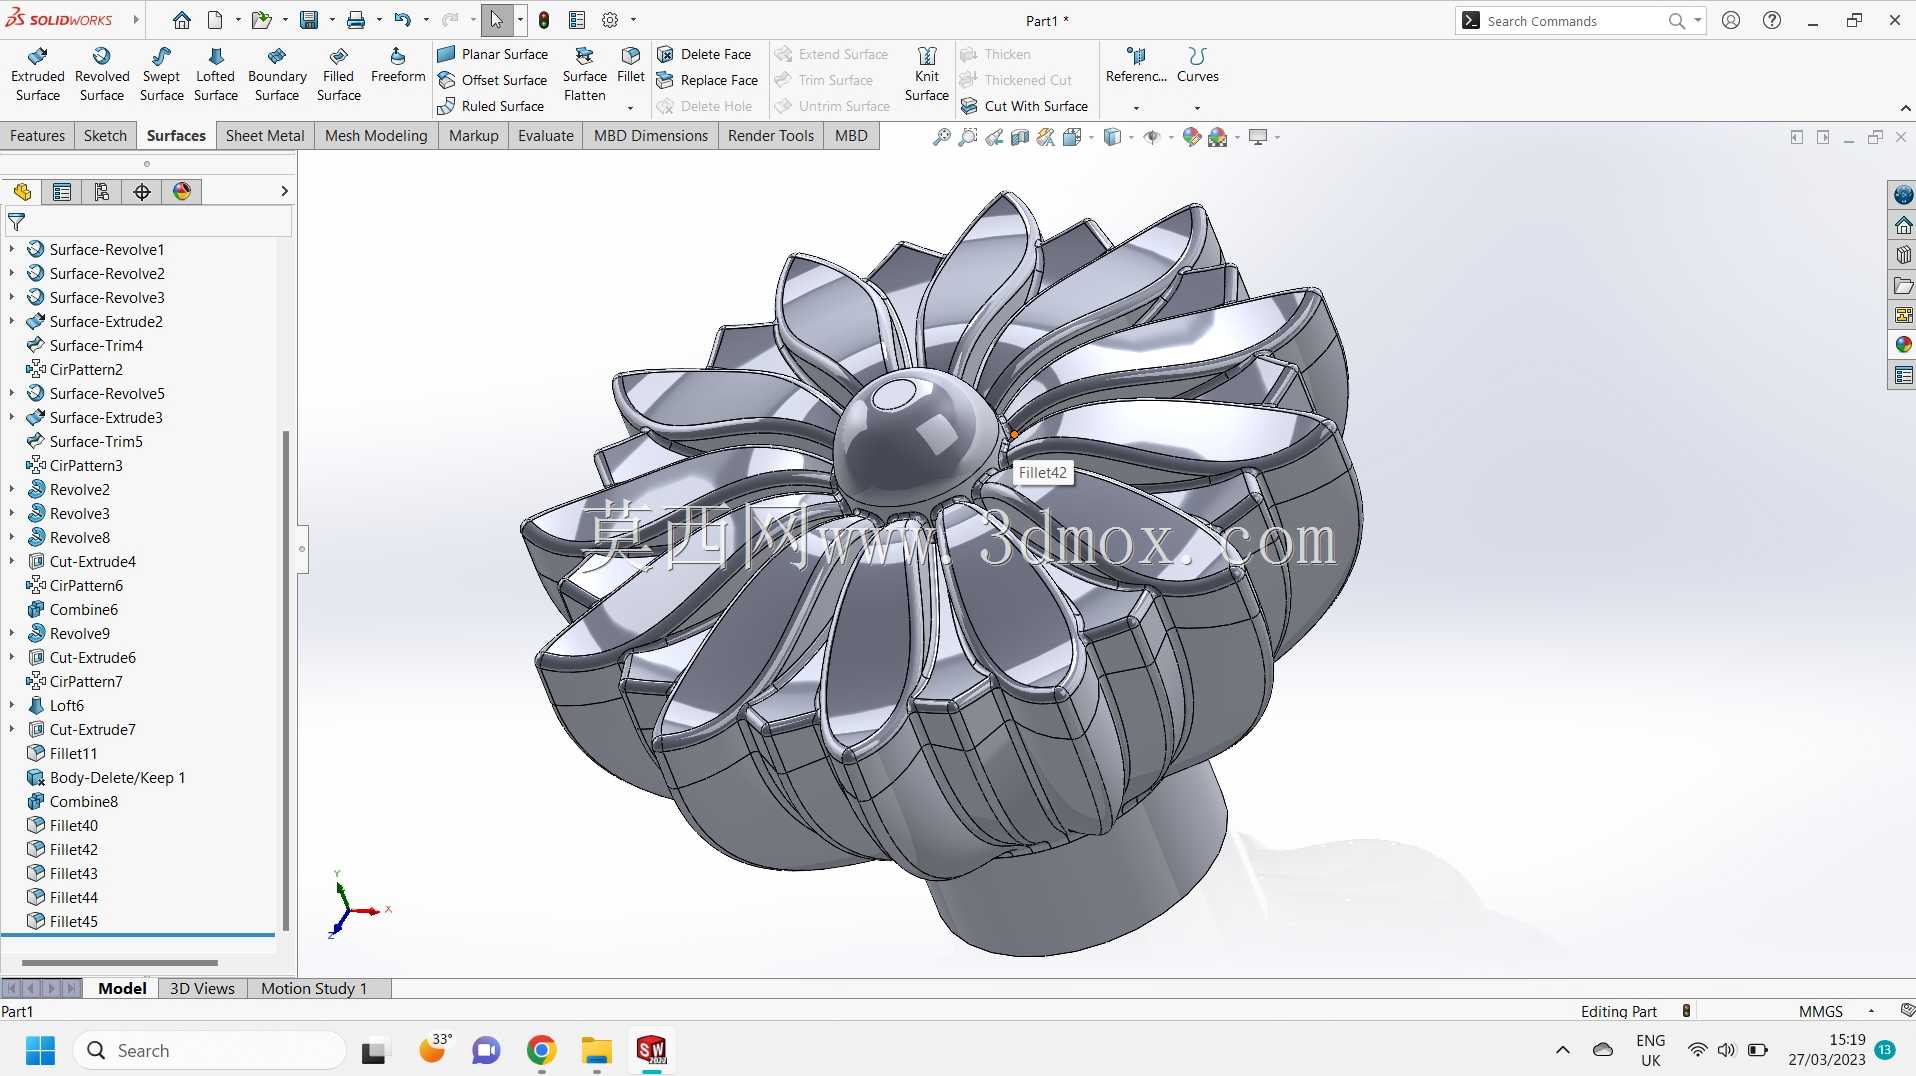Select the Revolved Surface tool
Screen dimensions: 1916x1076
point(102,75)
